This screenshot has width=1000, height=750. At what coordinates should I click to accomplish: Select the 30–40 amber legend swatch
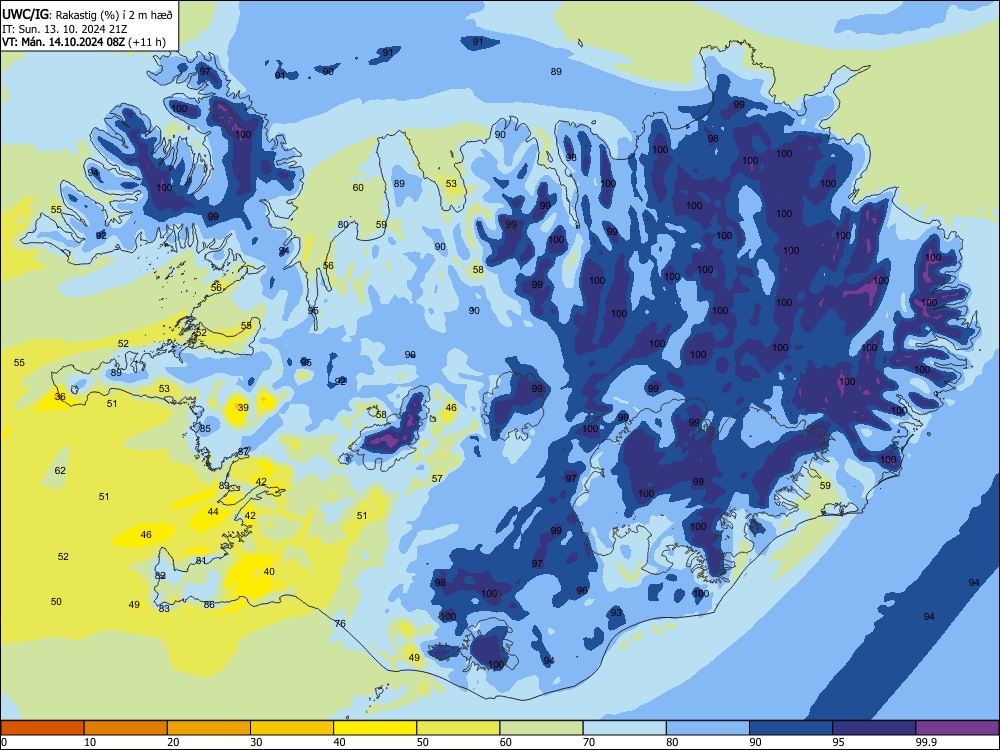point(292,728)
